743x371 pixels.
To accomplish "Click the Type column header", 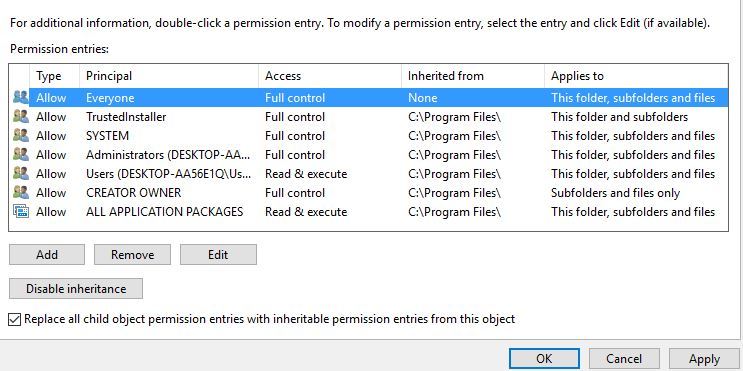I will point(54,76).
